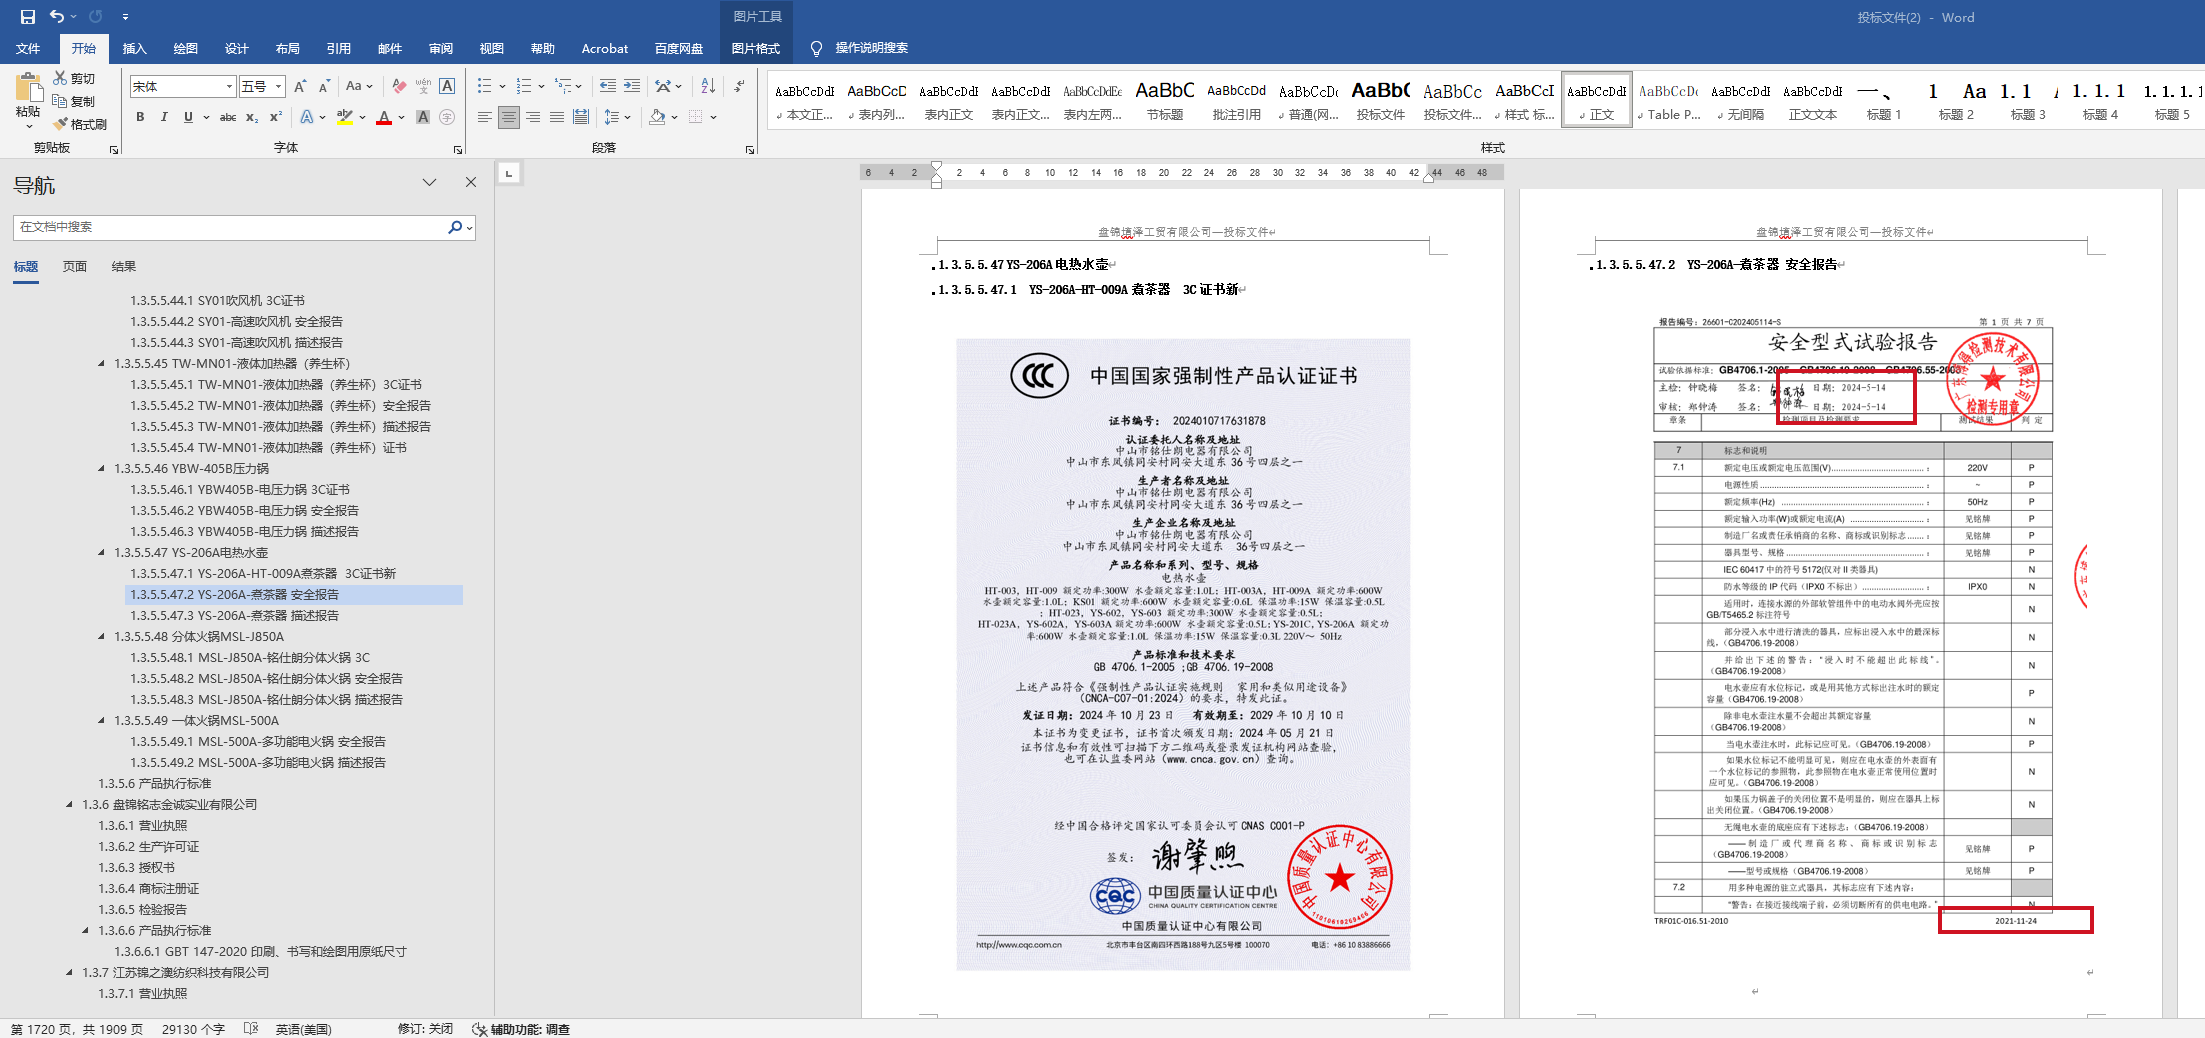Toggle track changes status 修订: 关闭
The image size is (2205, 1038).
coord(425,1029)
